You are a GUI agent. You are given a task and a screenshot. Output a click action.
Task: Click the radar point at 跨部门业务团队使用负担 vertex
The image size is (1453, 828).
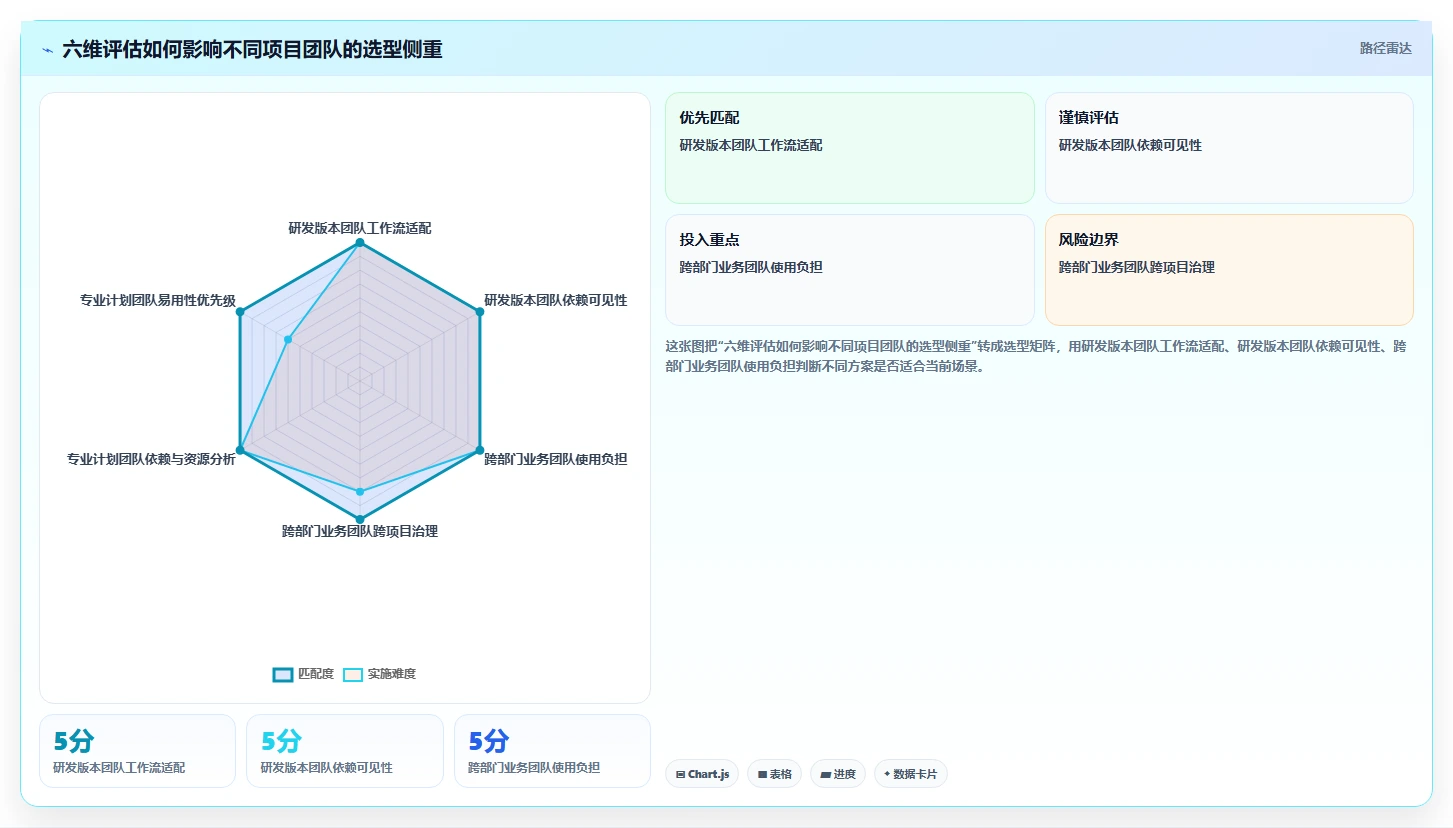point(480,450)
